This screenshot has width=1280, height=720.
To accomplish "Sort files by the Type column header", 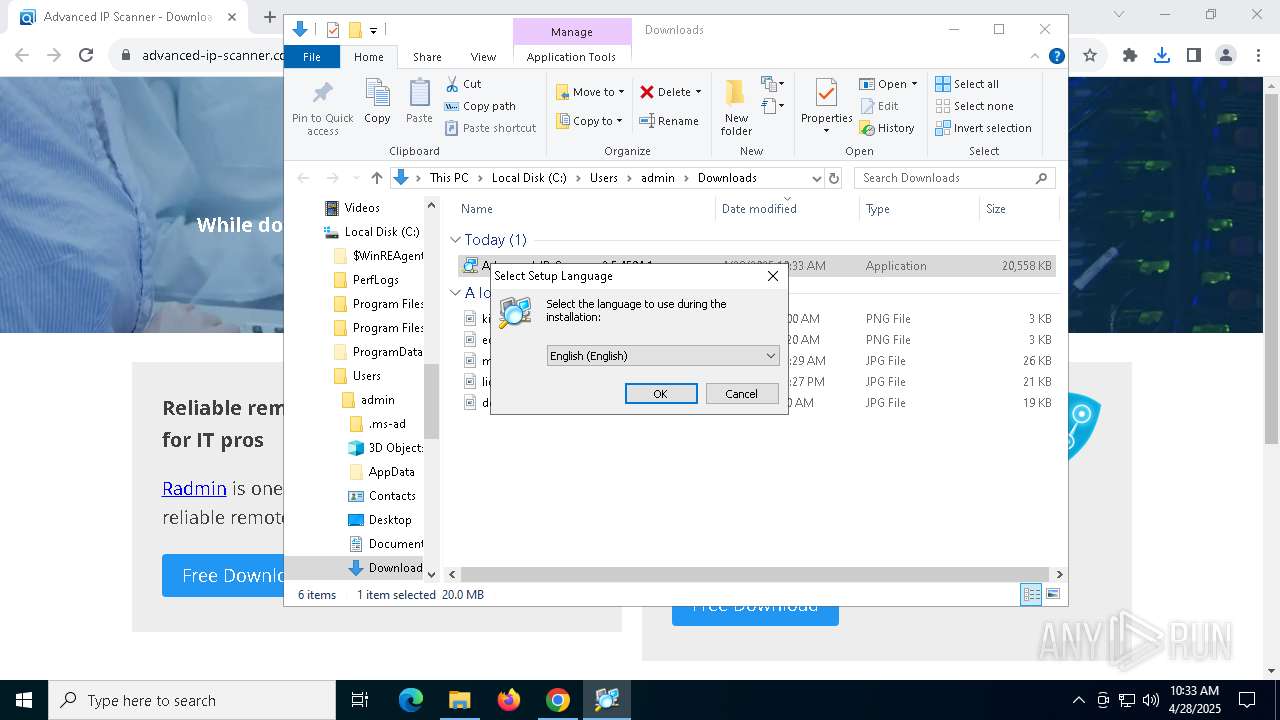I will (x=919, y=209).
